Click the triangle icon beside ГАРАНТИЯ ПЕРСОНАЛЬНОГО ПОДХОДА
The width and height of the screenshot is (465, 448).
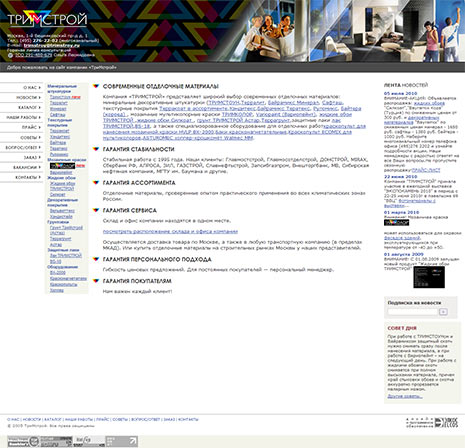[96, 259]
